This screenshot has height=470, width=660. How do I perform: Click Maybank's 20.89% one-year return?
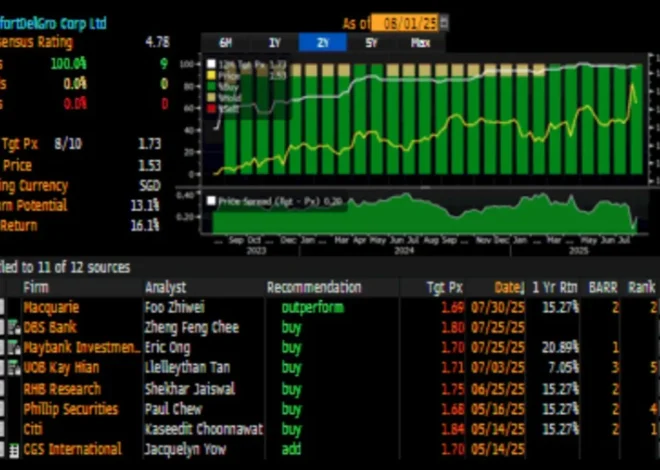[560, 348]
